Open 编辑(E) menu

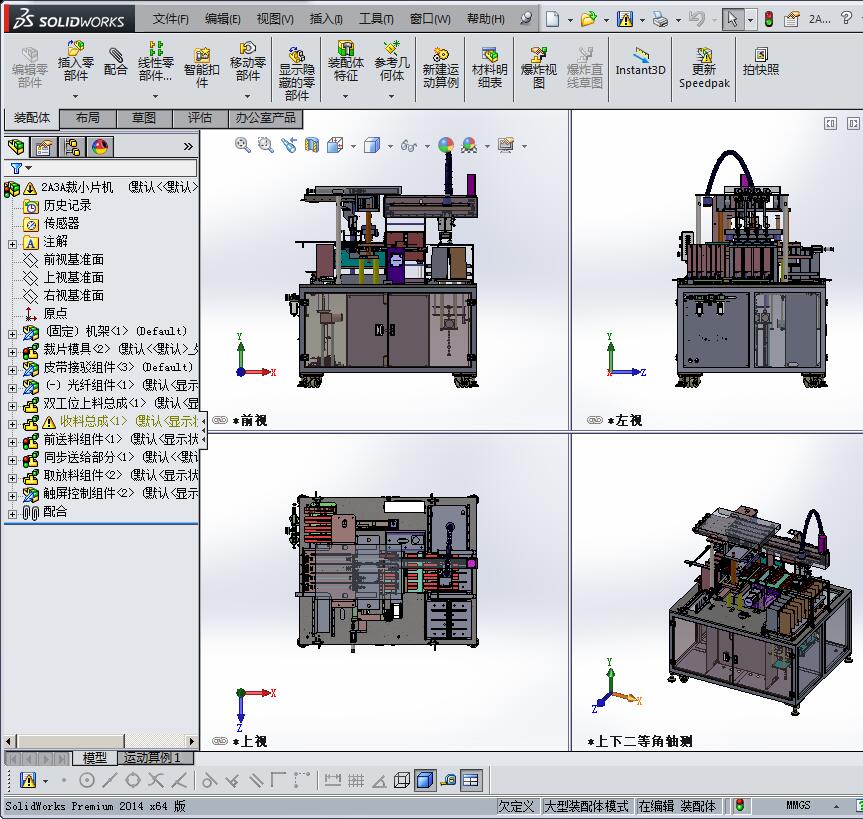[x=222, y=19]
